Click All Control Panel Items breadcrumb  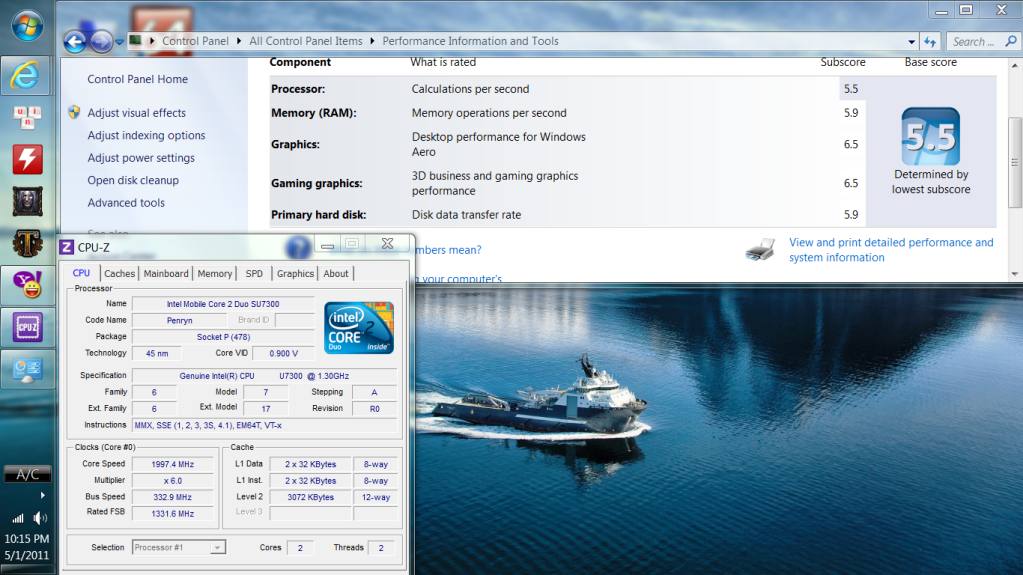[x=305, y=41]
